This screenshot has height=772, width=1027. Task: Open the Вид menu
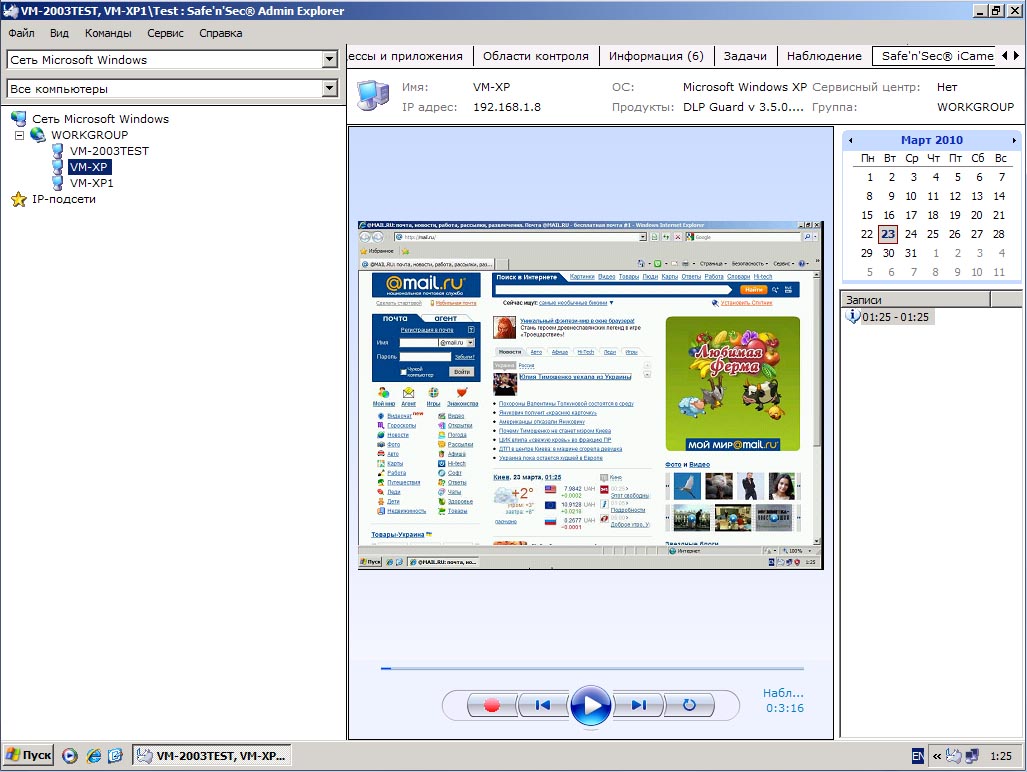pos(59,33)
